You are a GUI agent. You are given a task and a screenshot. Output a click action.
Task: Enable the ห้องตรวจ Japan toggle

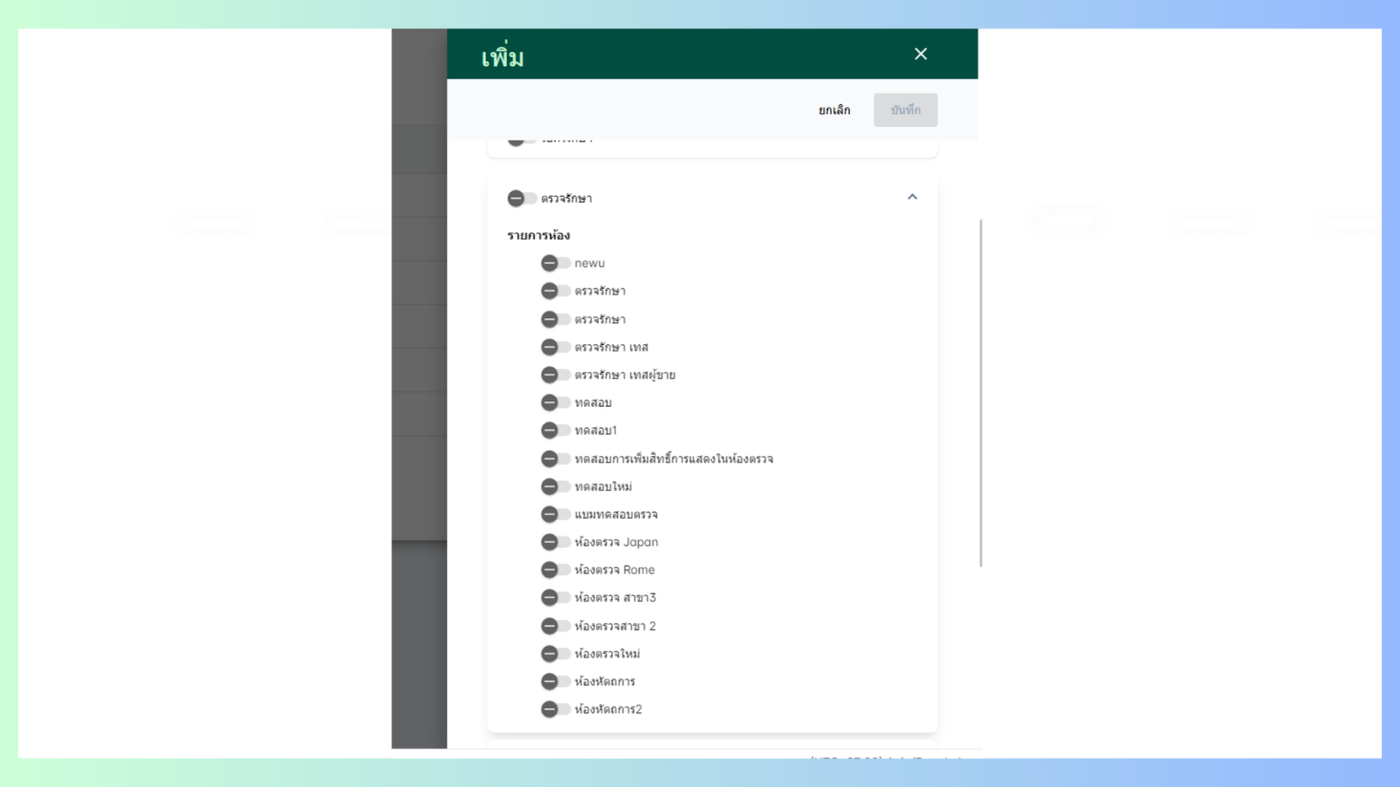555,542
